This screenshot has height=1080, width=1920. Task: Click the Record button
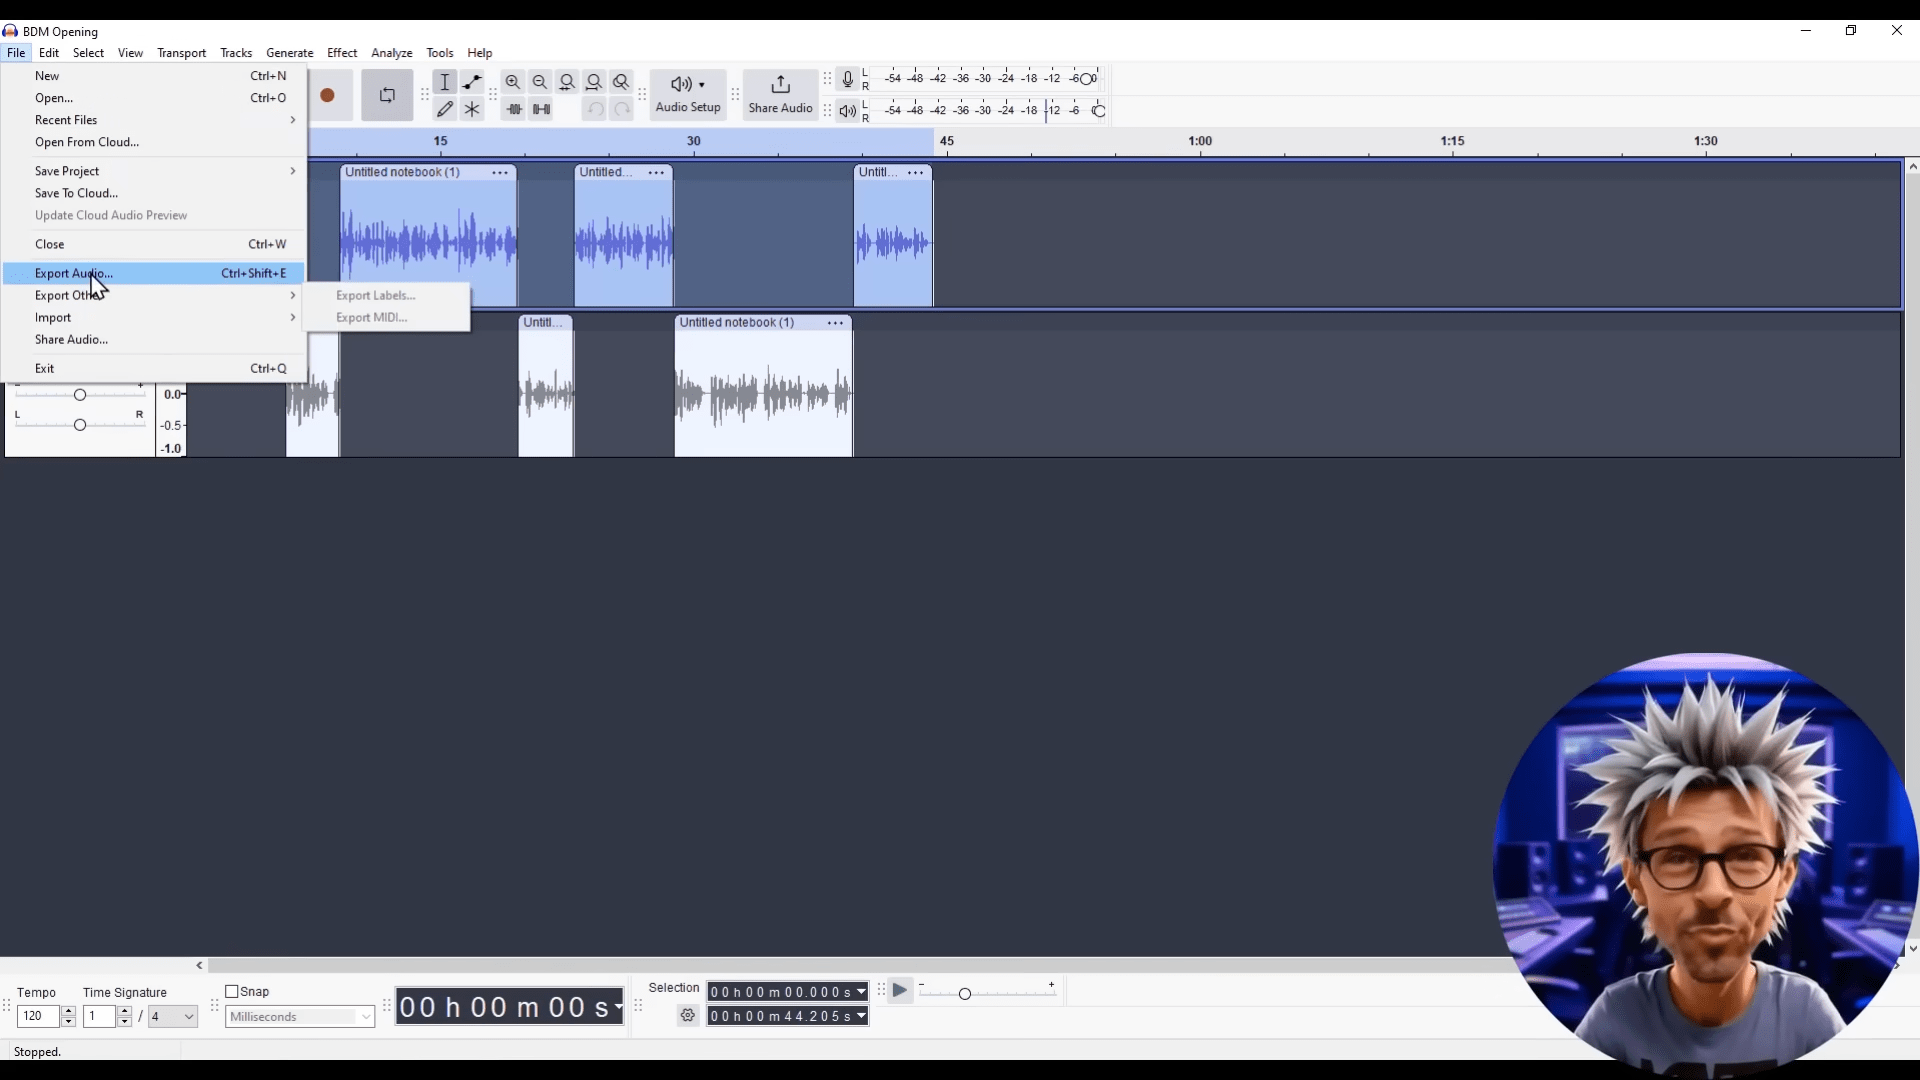[x=327, y=96]
